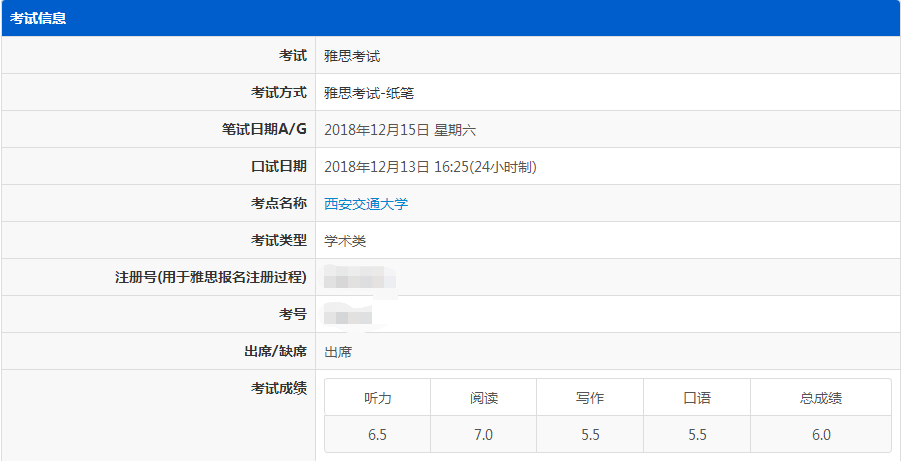Screen dimensions: 907x461
Task: Click the 考试方式 row label
Action: [279, 93]
